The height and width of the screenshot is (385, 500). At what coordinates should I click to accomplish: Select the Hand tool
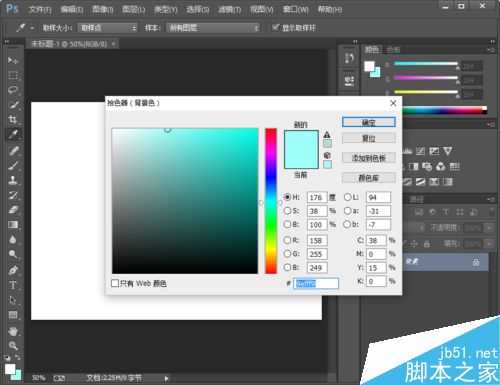click(13, 331)
